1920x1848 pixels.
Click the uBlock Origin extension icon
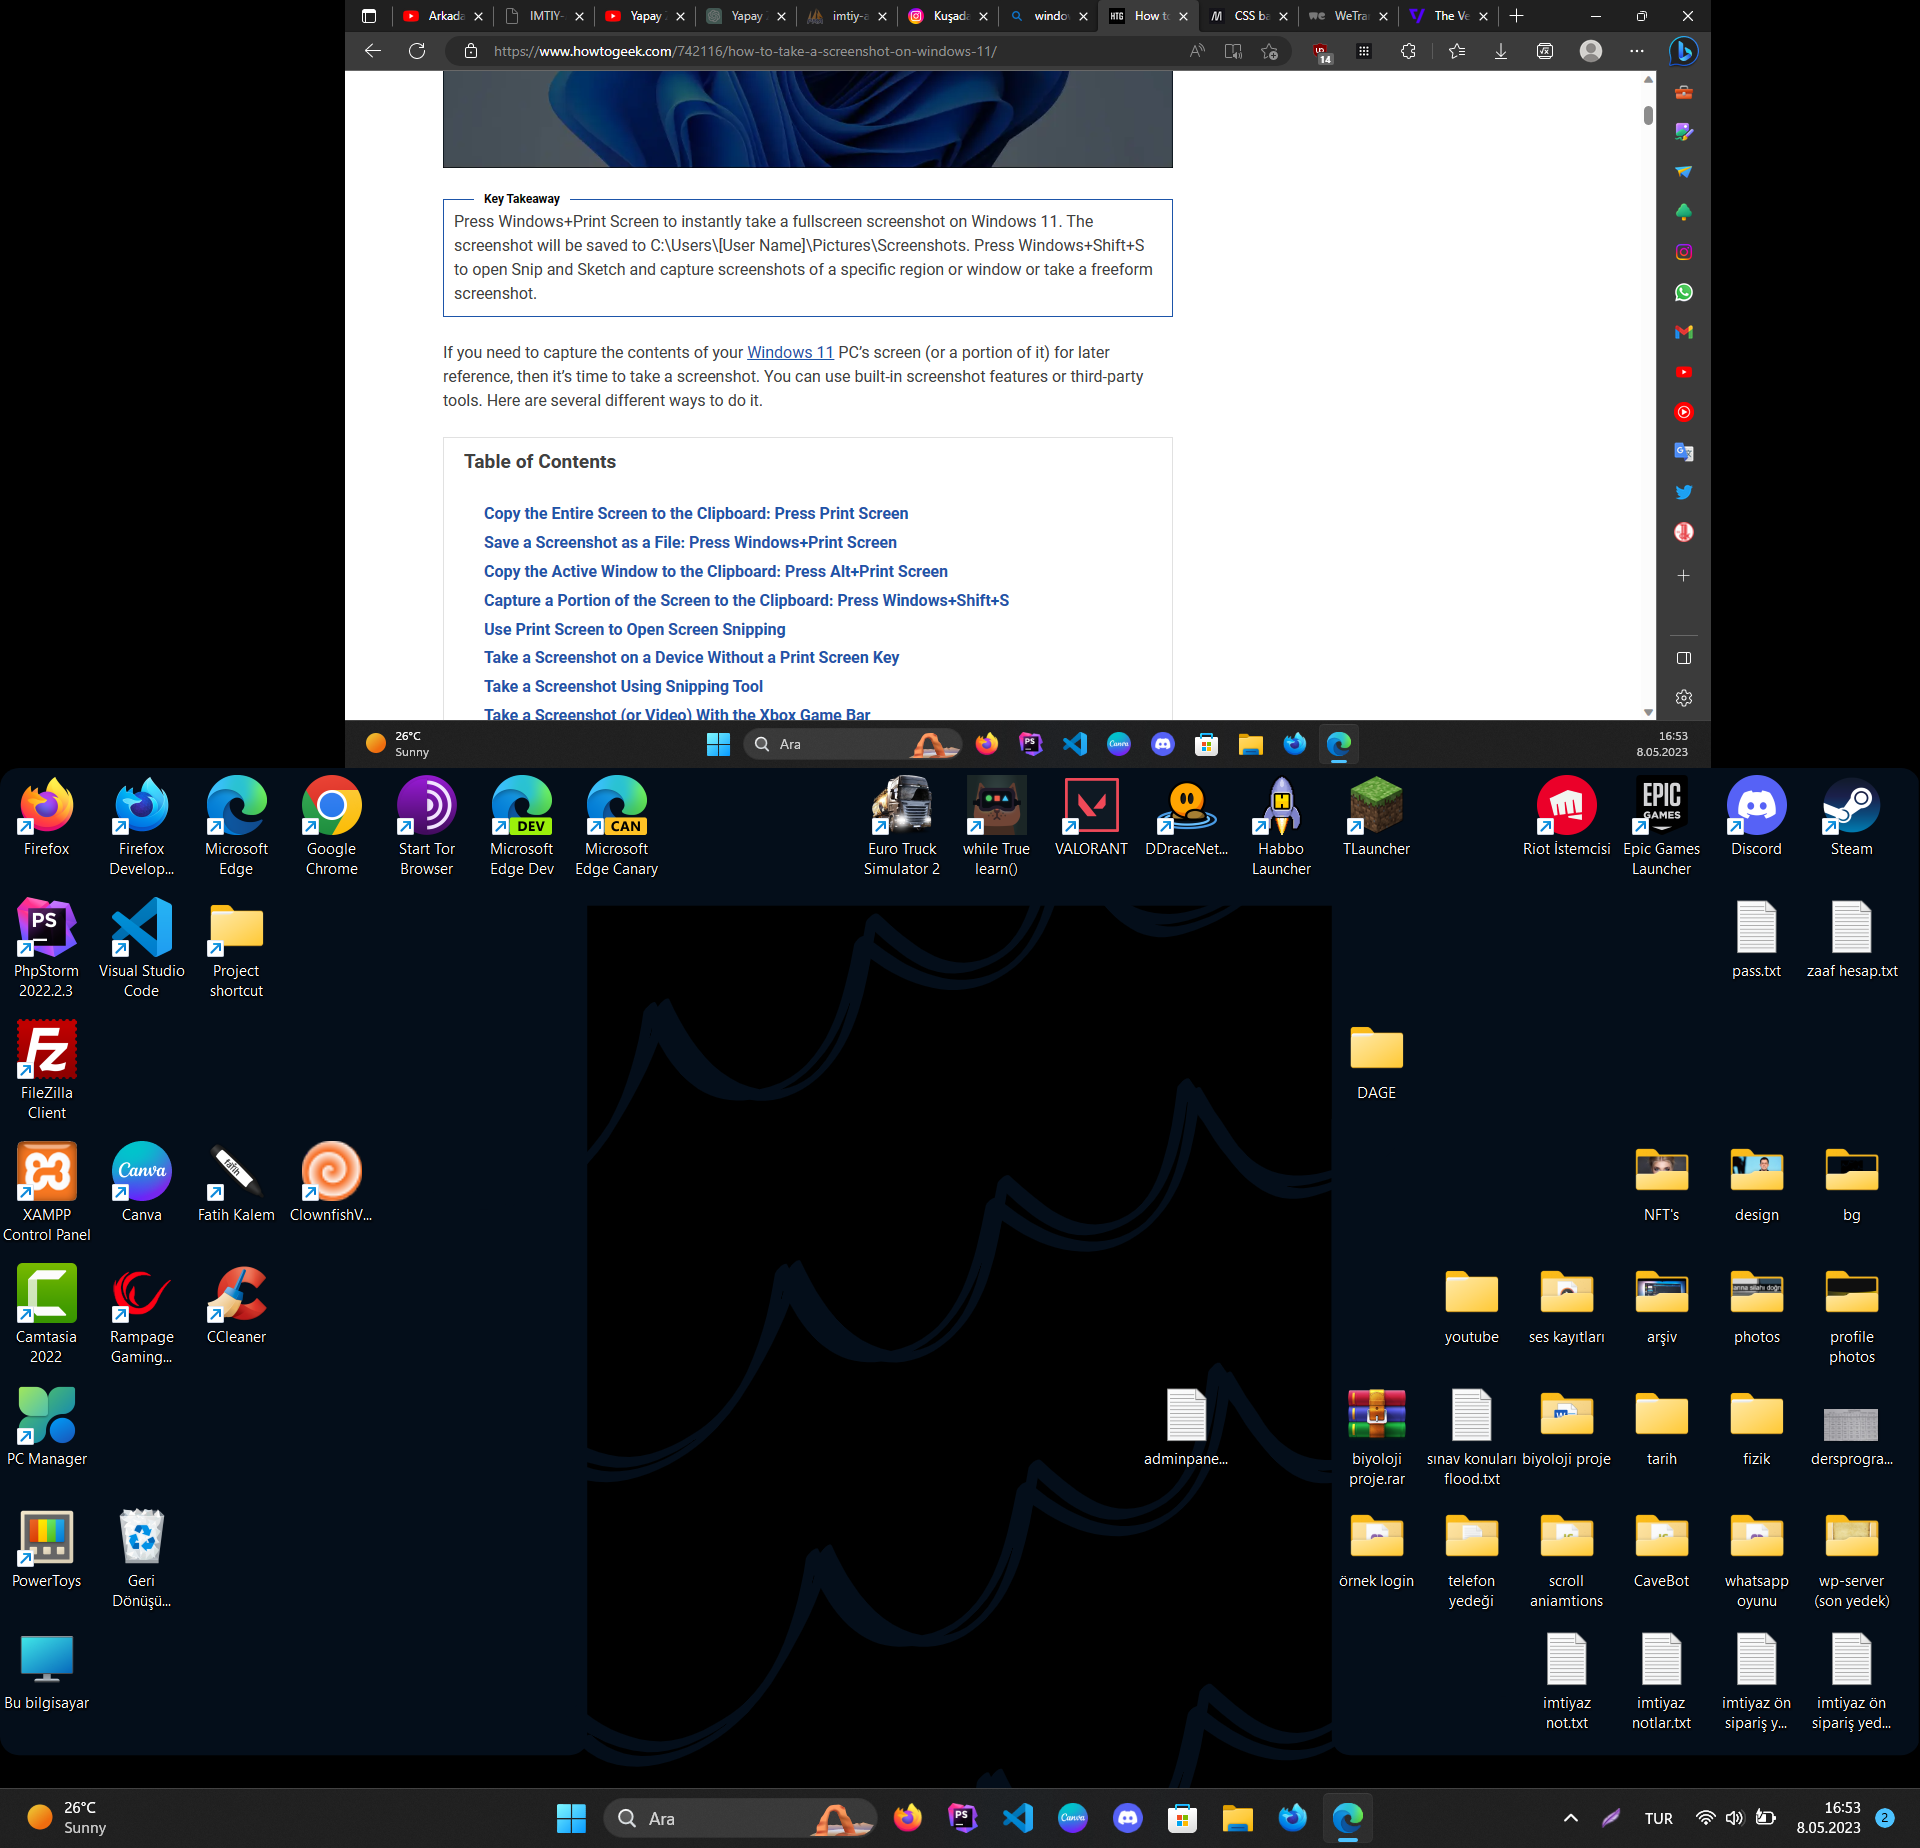coord(1322,52)
